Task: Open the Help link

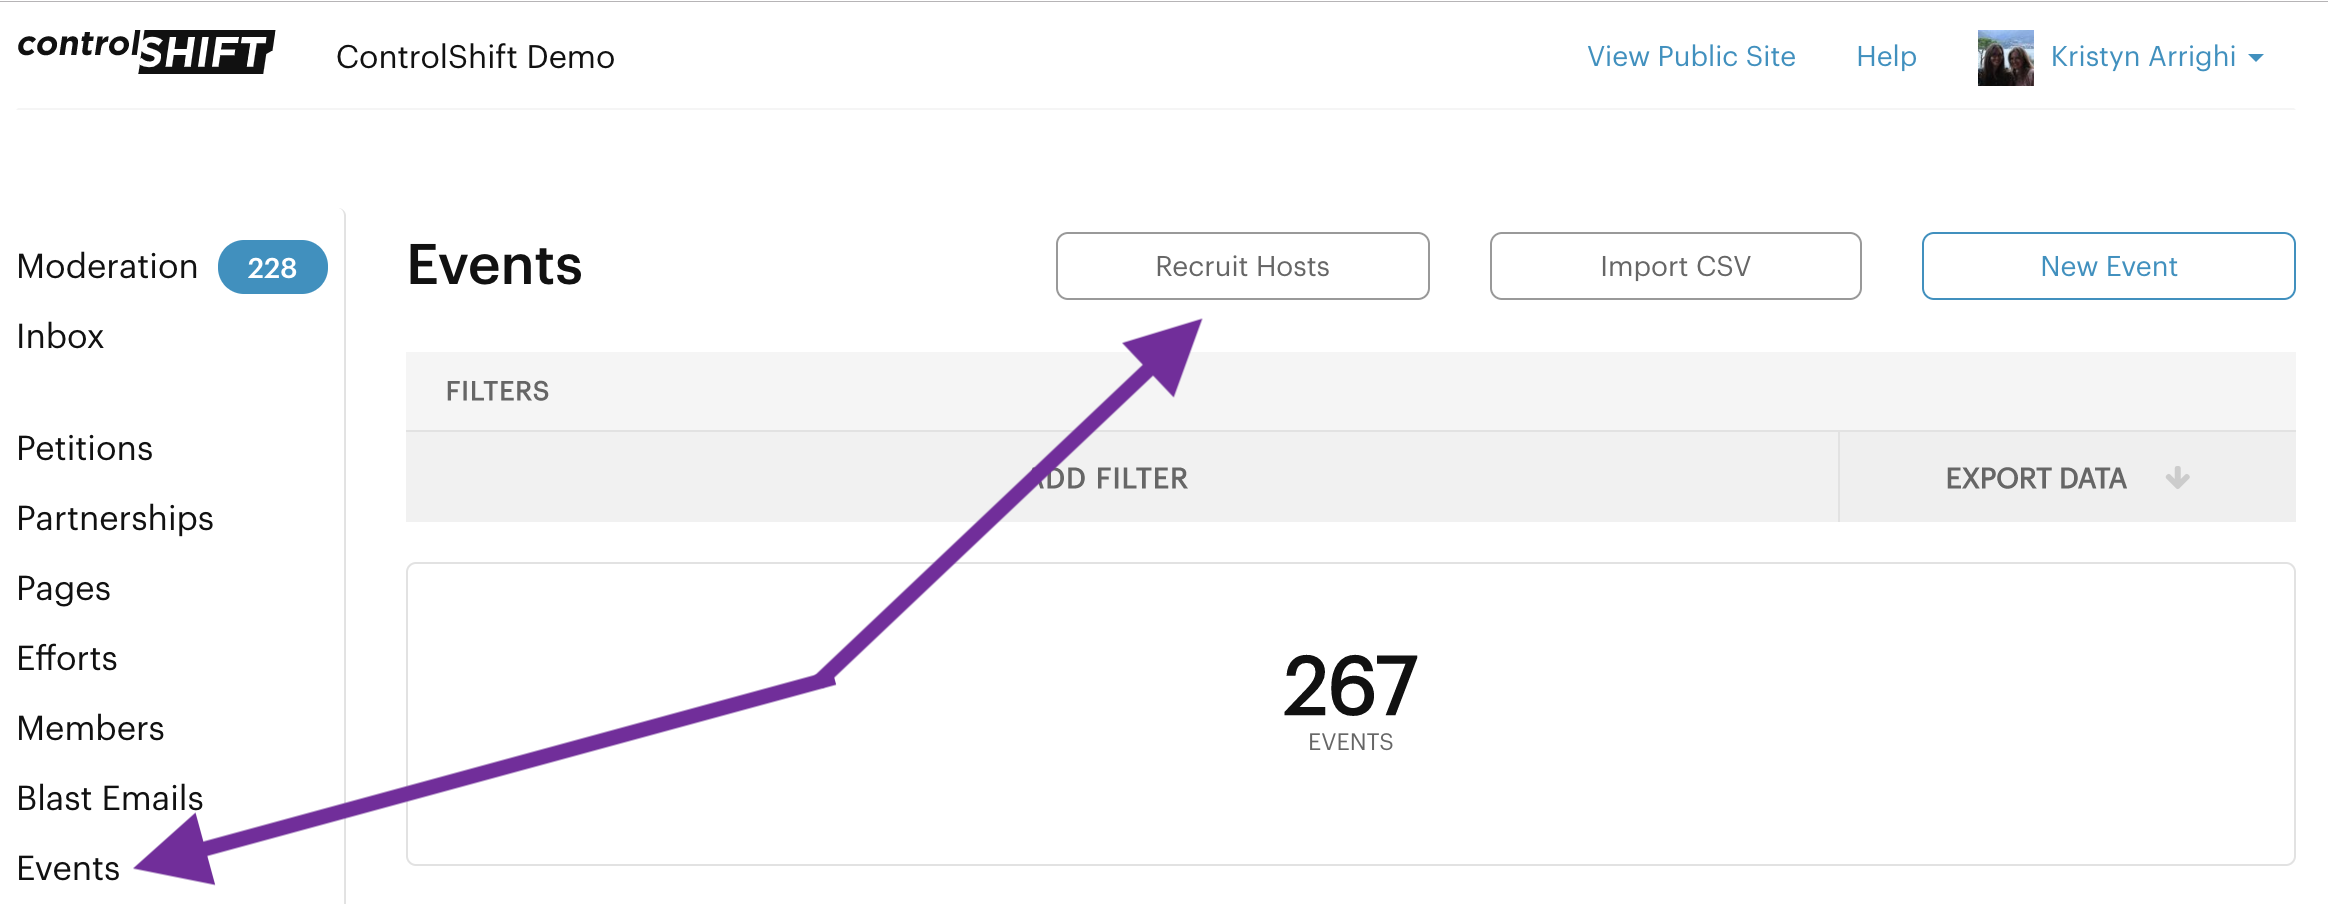Action: 1886,57
